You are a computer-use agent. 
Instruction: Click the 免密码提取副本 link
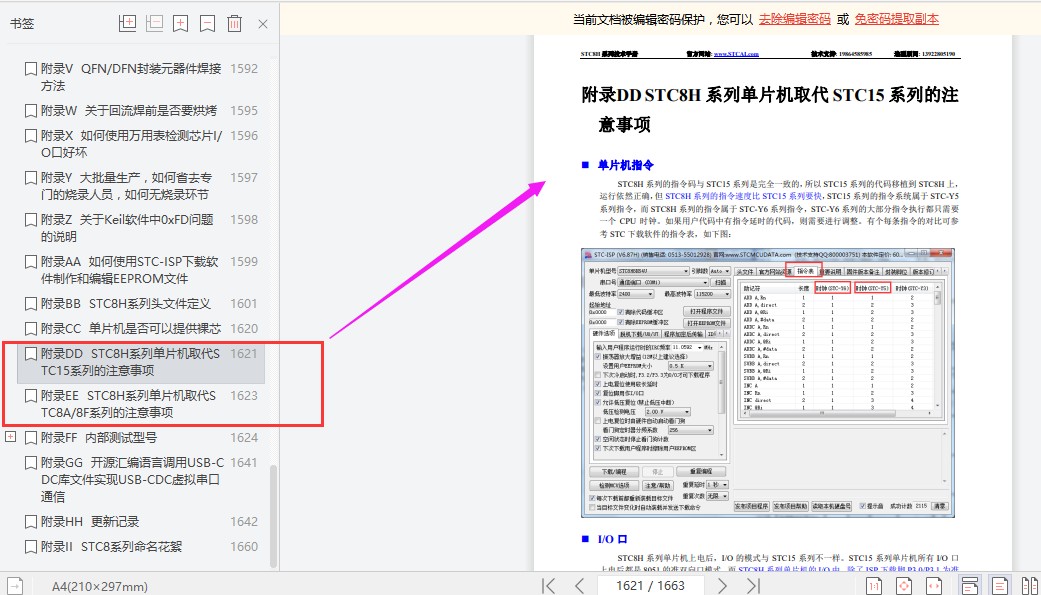(896, 19)
